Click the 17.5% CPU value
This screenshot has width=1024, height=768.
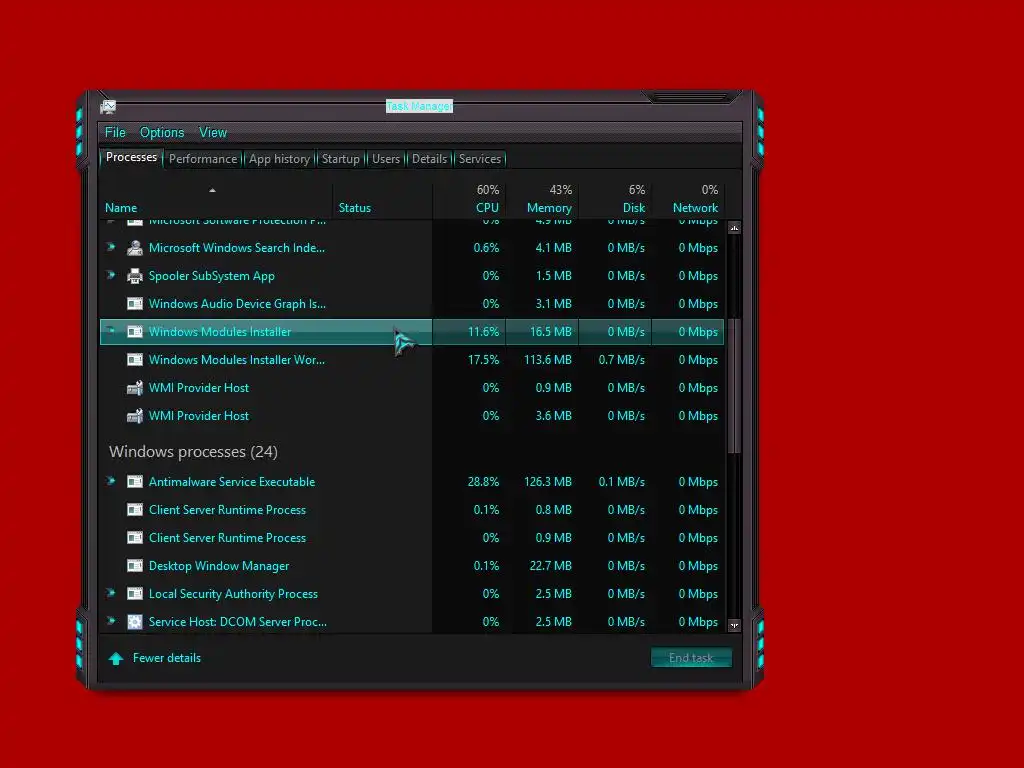(483, 360)
